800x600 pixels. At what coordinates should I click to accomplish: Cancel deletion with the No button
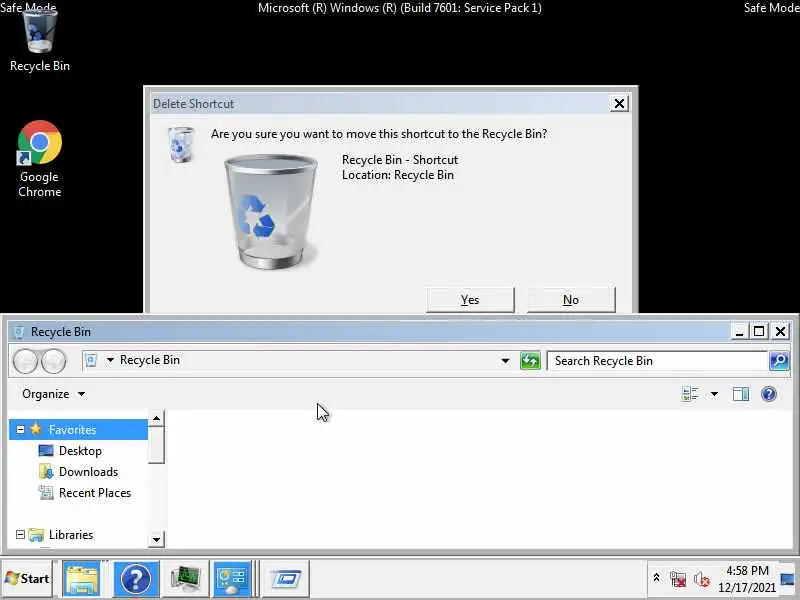[x=571, y=299]
